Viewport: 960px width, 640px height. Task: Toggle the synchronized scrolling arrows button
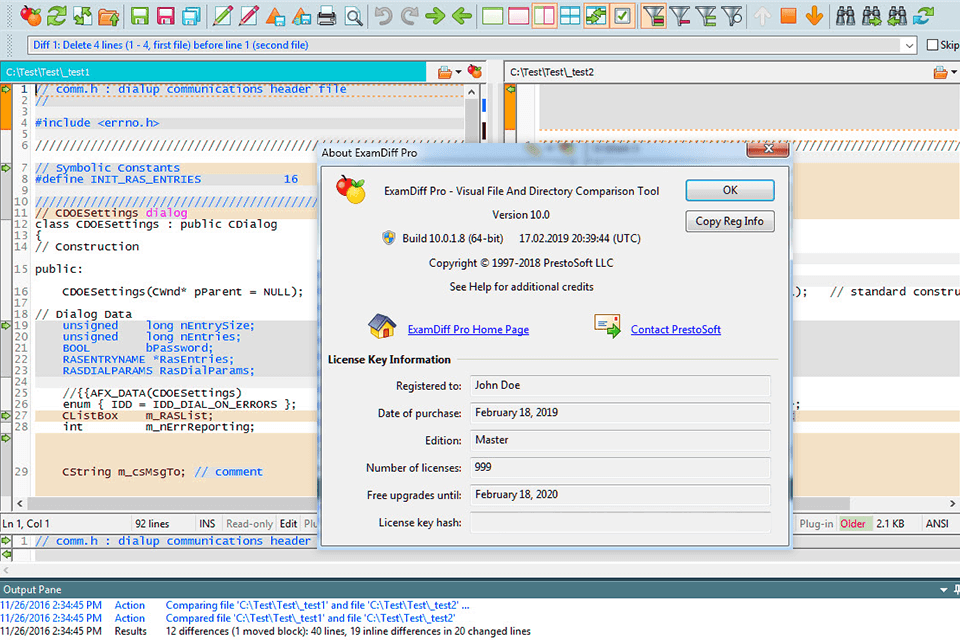click(596, 16)
